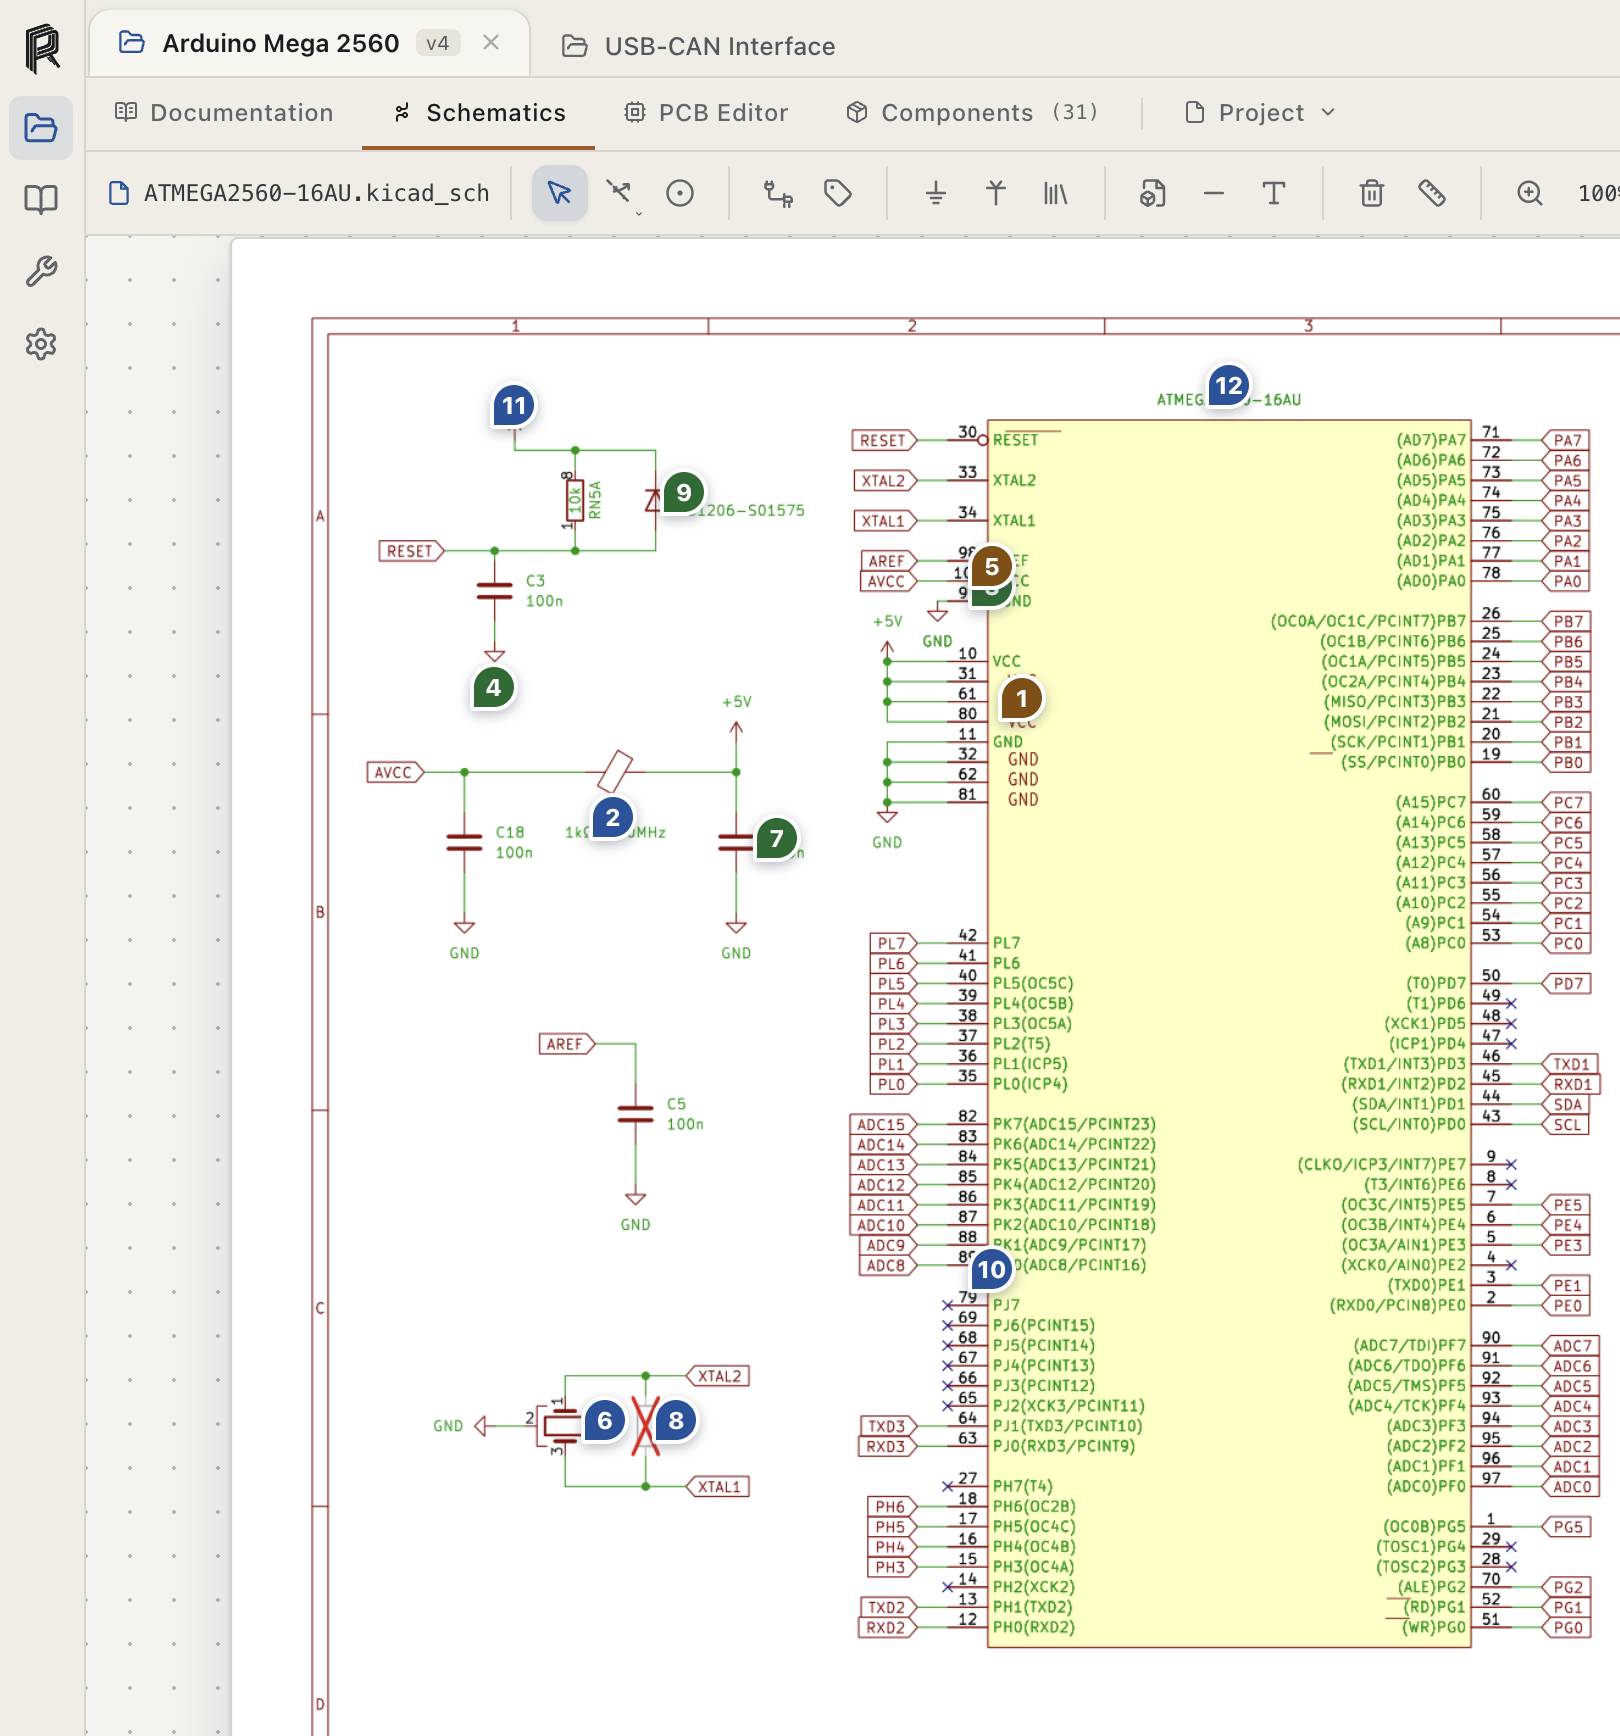
Task: Open the symbol library icon
Action: click(1055, 193)
